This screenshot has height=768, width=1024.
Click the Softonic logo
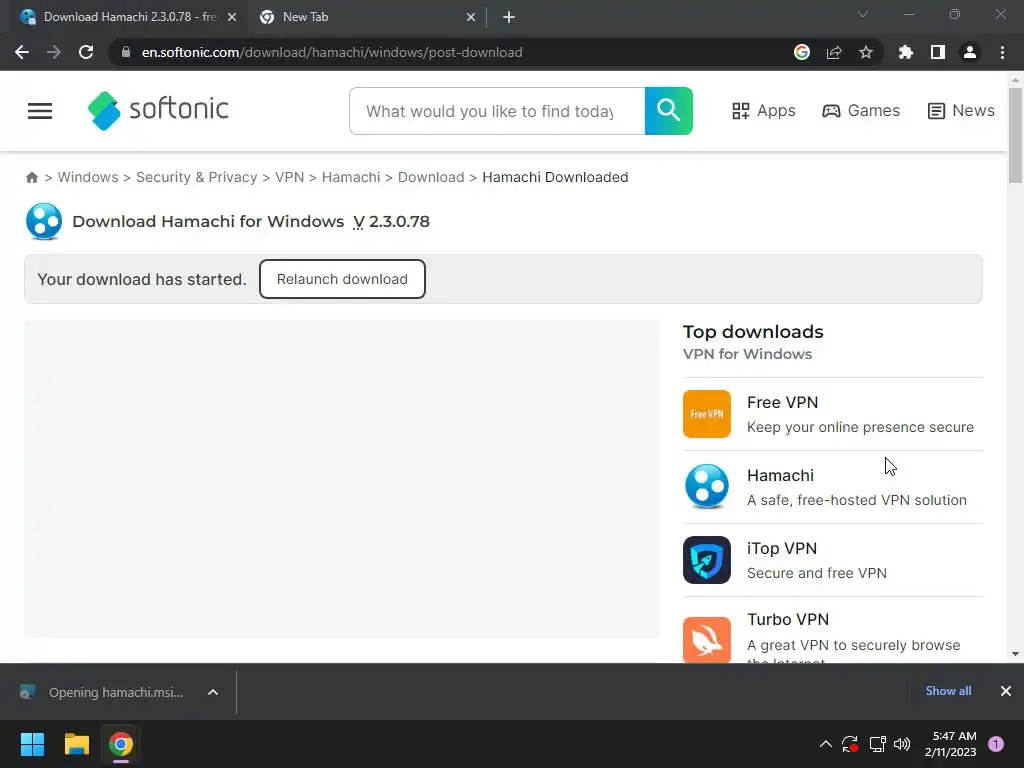click(x=158, y=110)
